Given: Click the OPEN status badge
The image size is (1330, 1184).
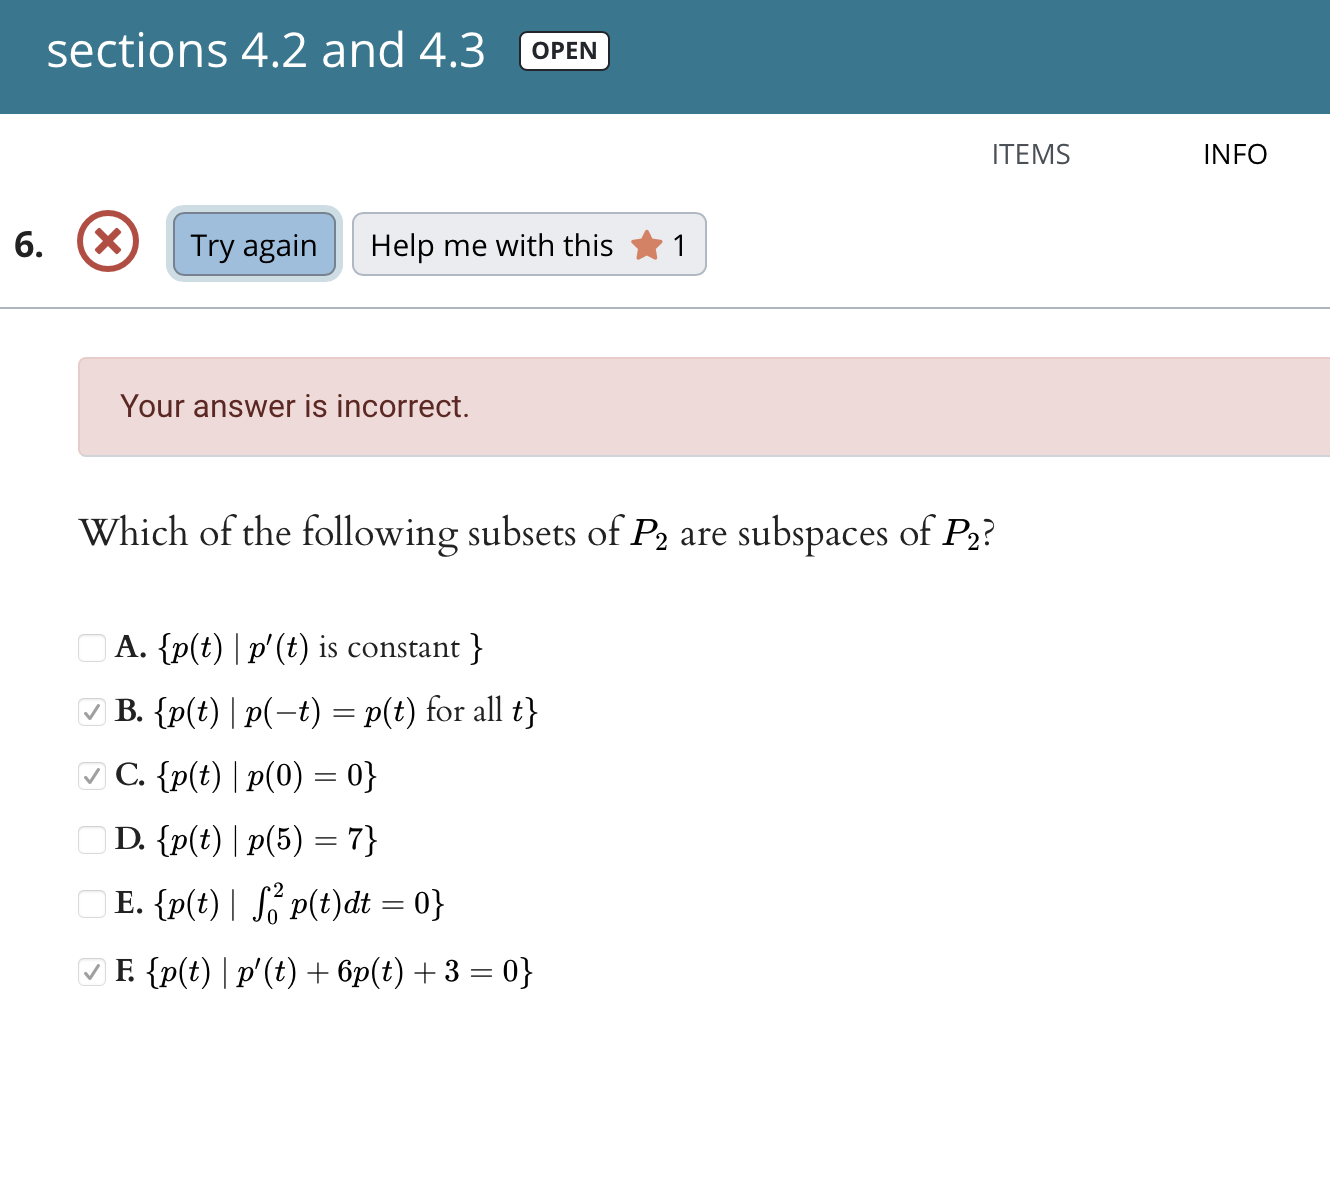Looking at the screenshot, I should 564,51.
